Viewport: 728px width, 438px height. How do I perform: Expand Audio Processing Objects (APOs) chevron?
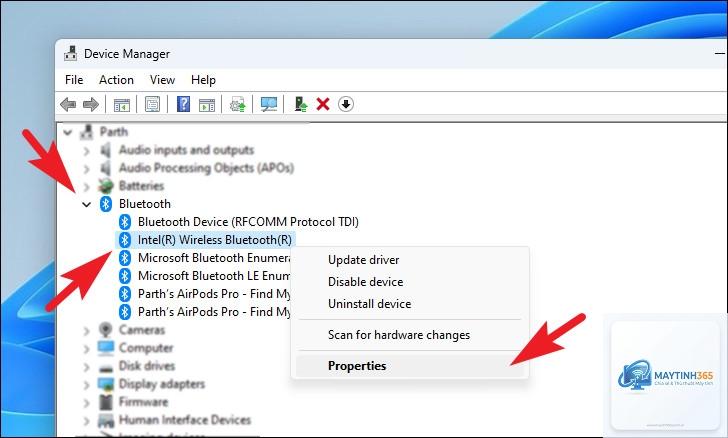tap(86, 169)
